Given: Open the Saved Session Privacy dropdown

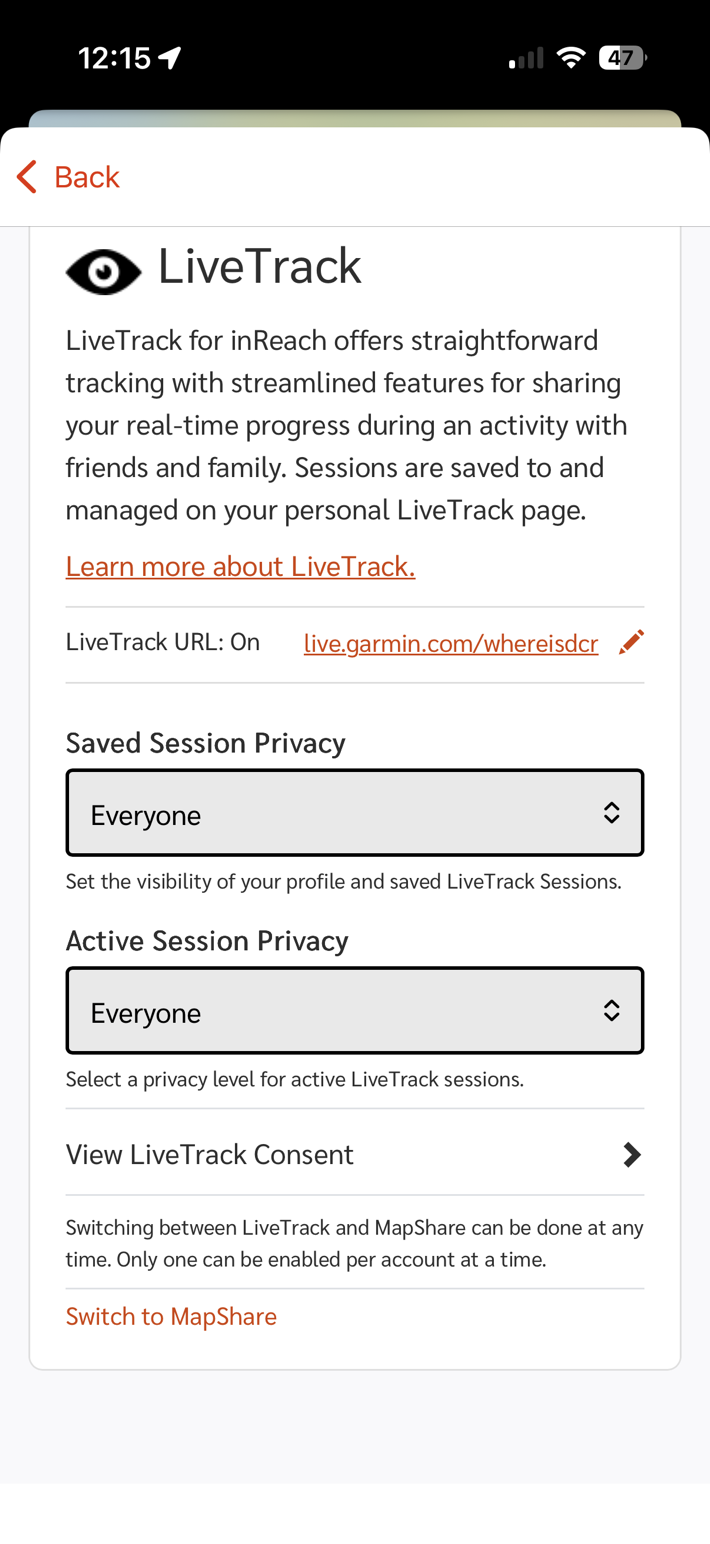Looking at the screenshot, I should pyautogui.click(x=354, y=813).
